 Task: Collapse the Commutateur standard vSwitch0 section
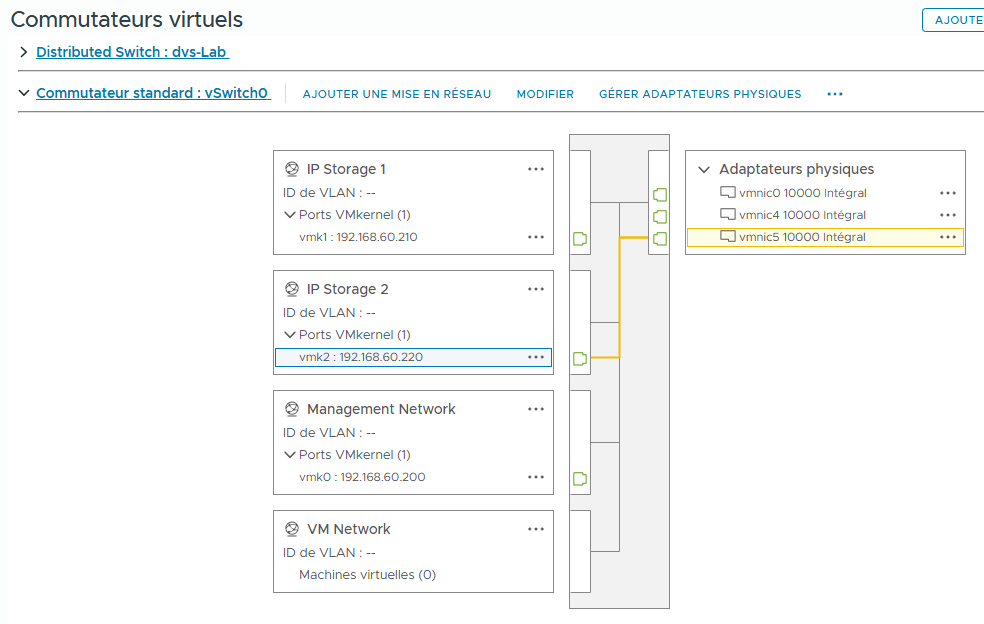click(24, 93)
